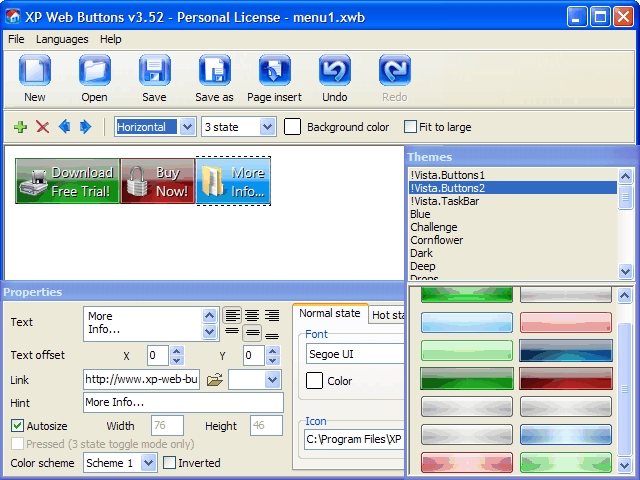Select the Buy Now! button preview

point(158,181)
